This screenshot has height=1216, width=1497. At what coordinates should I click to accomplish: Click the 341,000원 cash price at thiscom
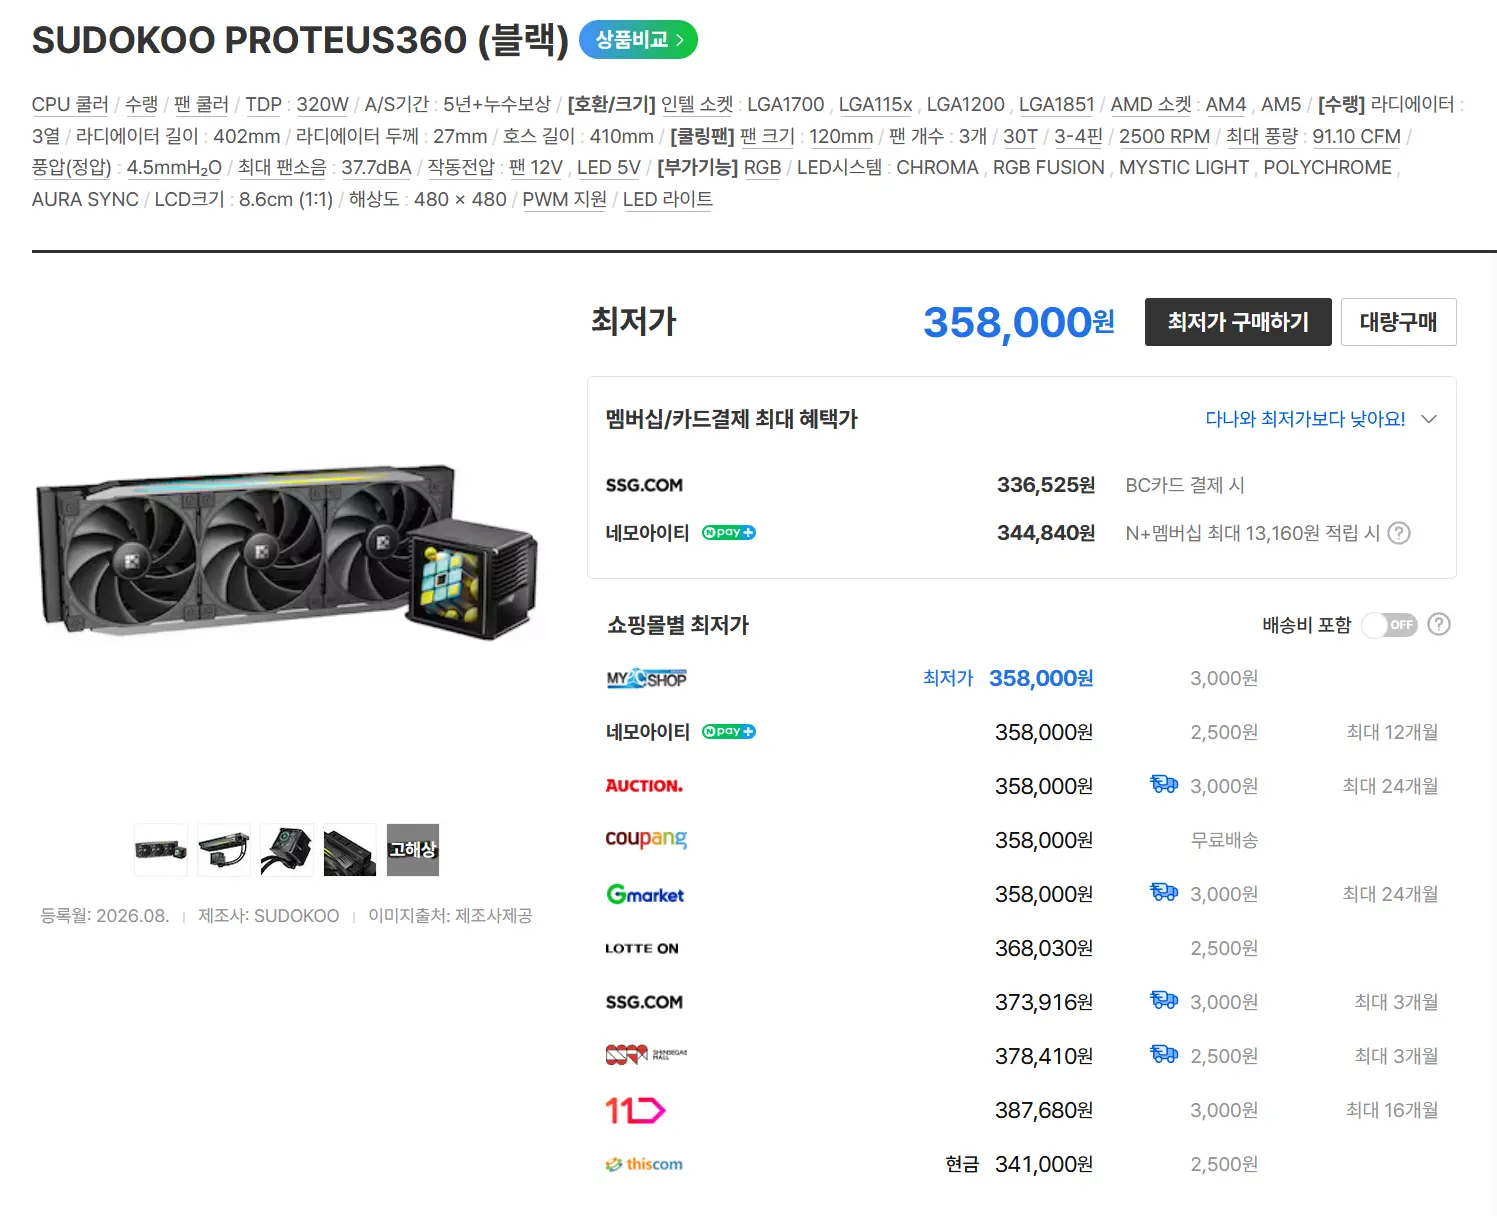(x=1044, y=1165)
